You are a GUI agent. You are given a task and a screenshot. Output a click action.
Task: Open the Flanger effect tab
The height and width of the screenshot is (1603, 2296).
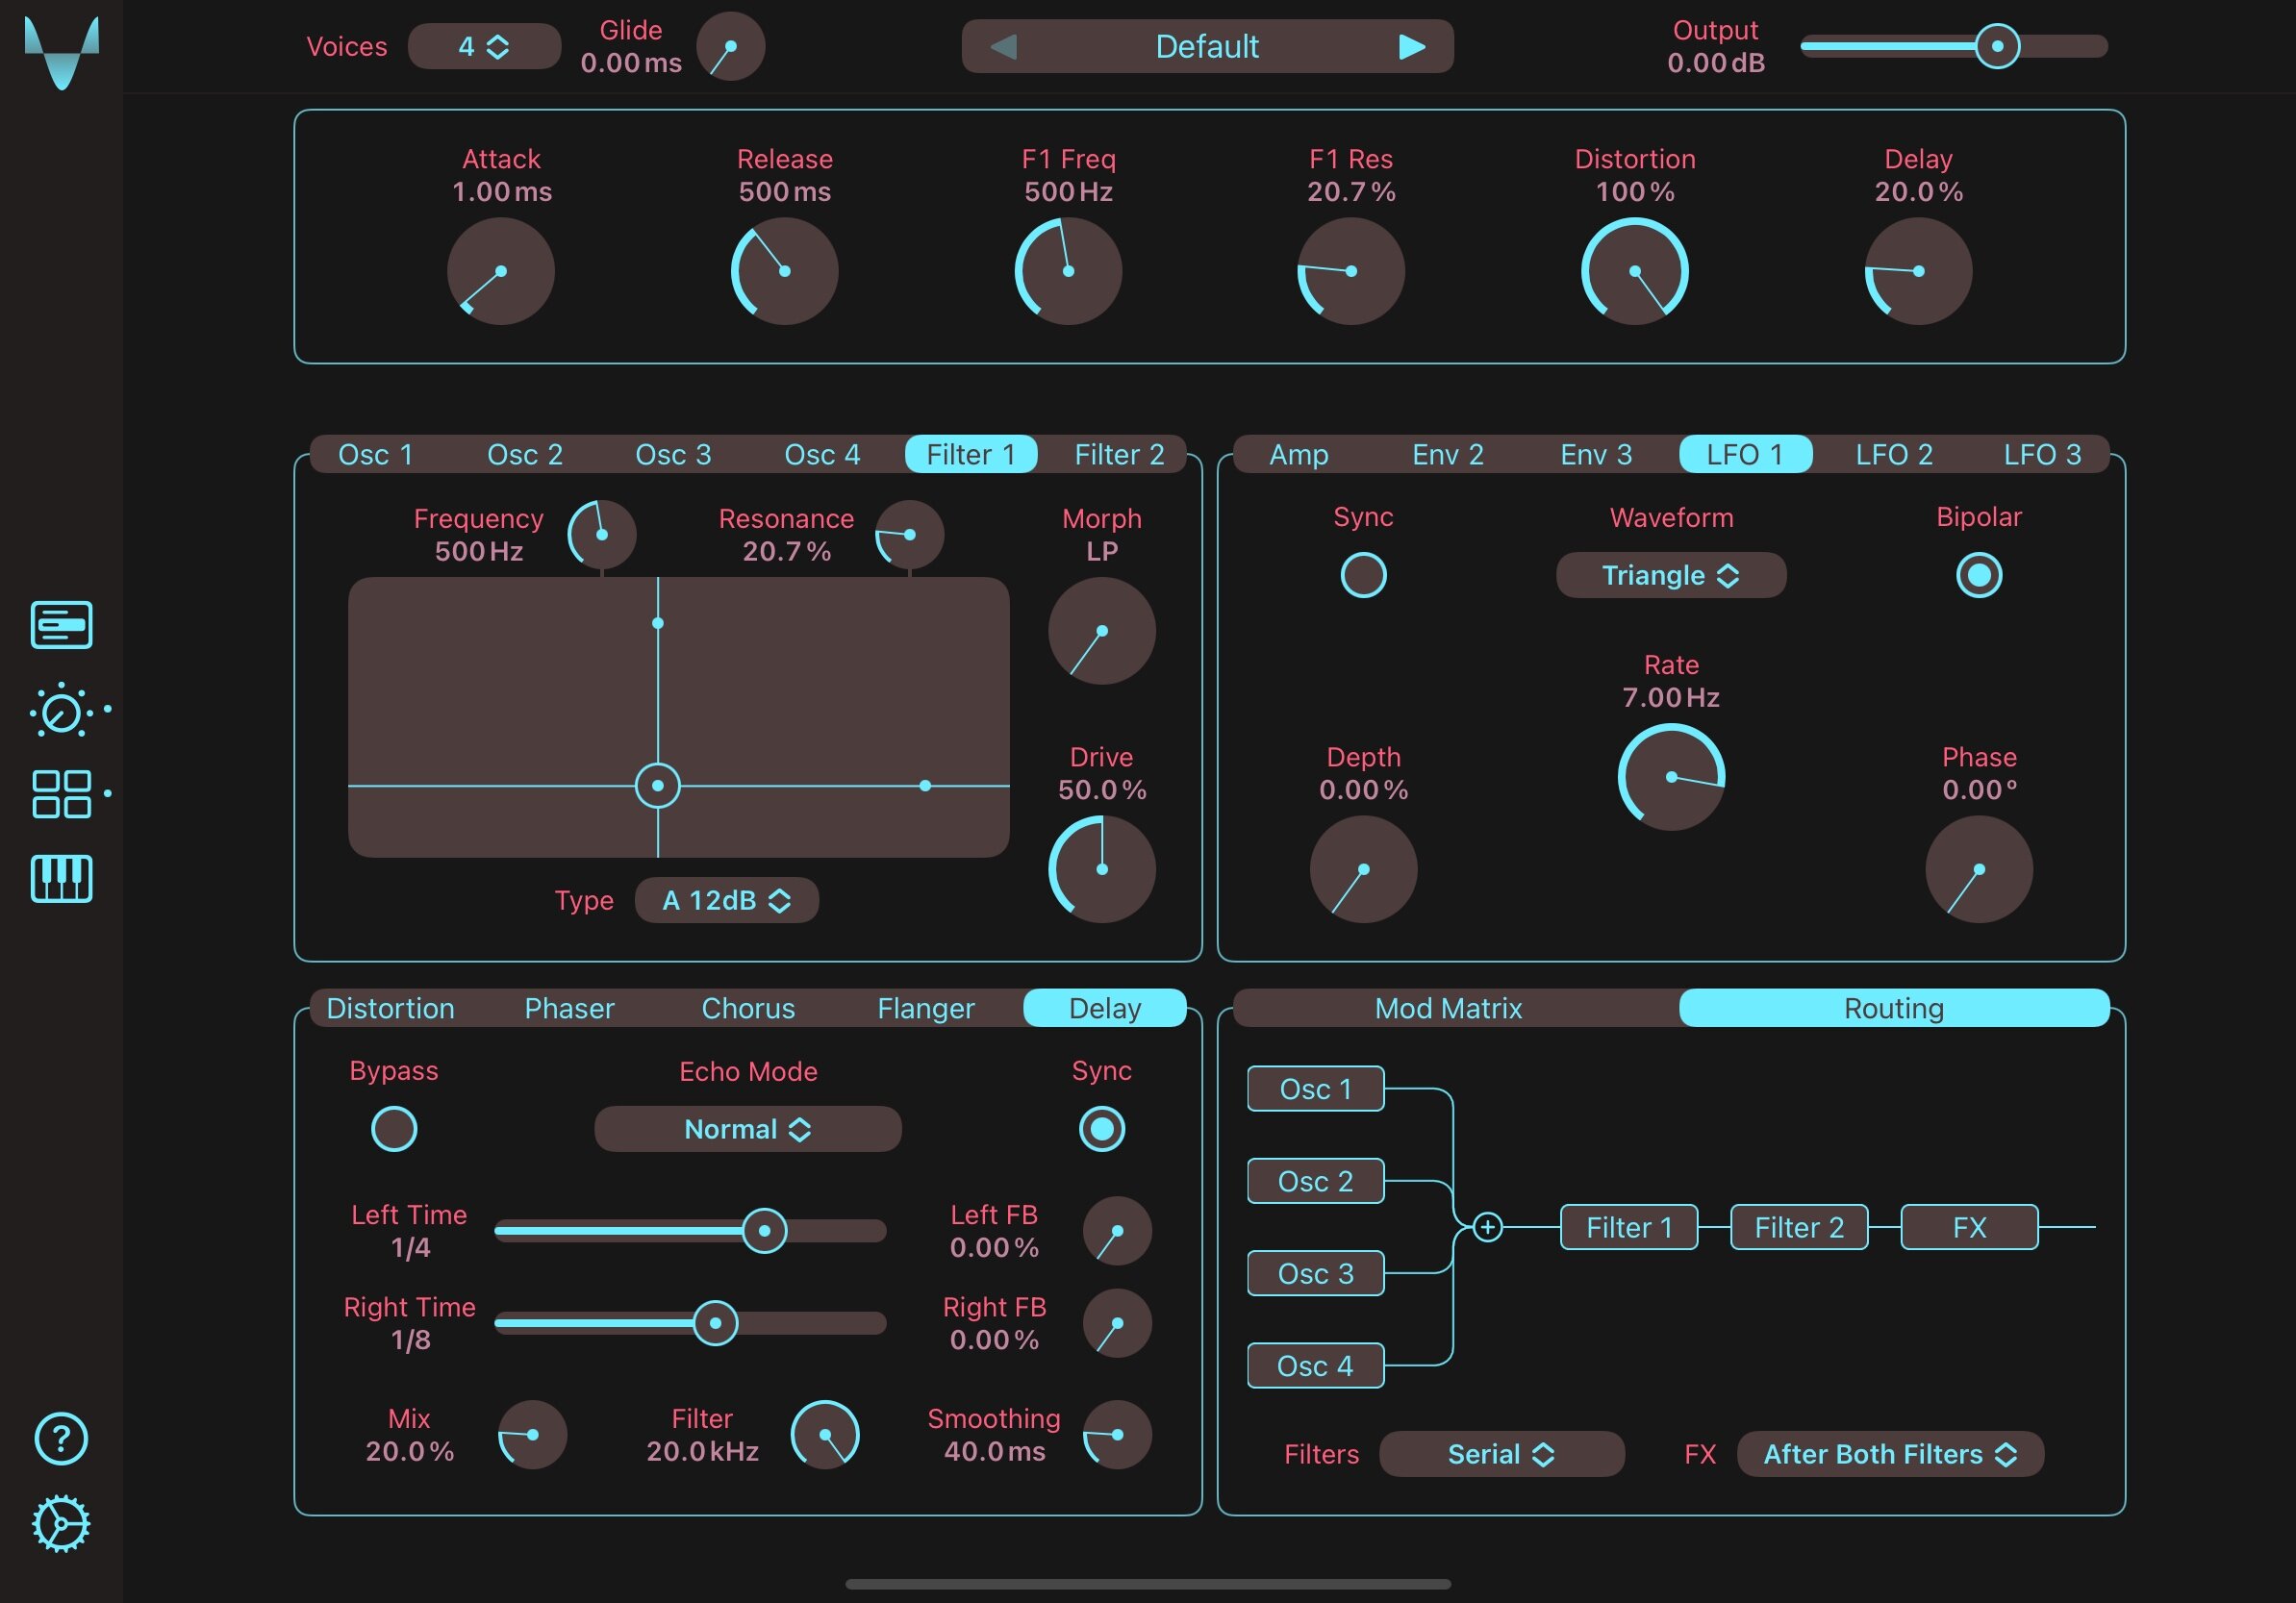[x=926, y=1008]
